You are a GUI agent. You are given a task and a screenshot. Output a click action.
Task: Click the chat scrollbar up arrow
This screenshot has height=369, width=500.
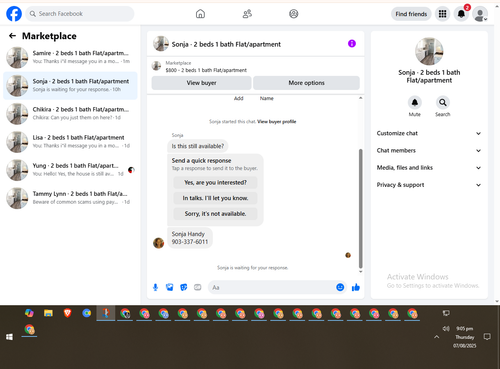point(360,98)
